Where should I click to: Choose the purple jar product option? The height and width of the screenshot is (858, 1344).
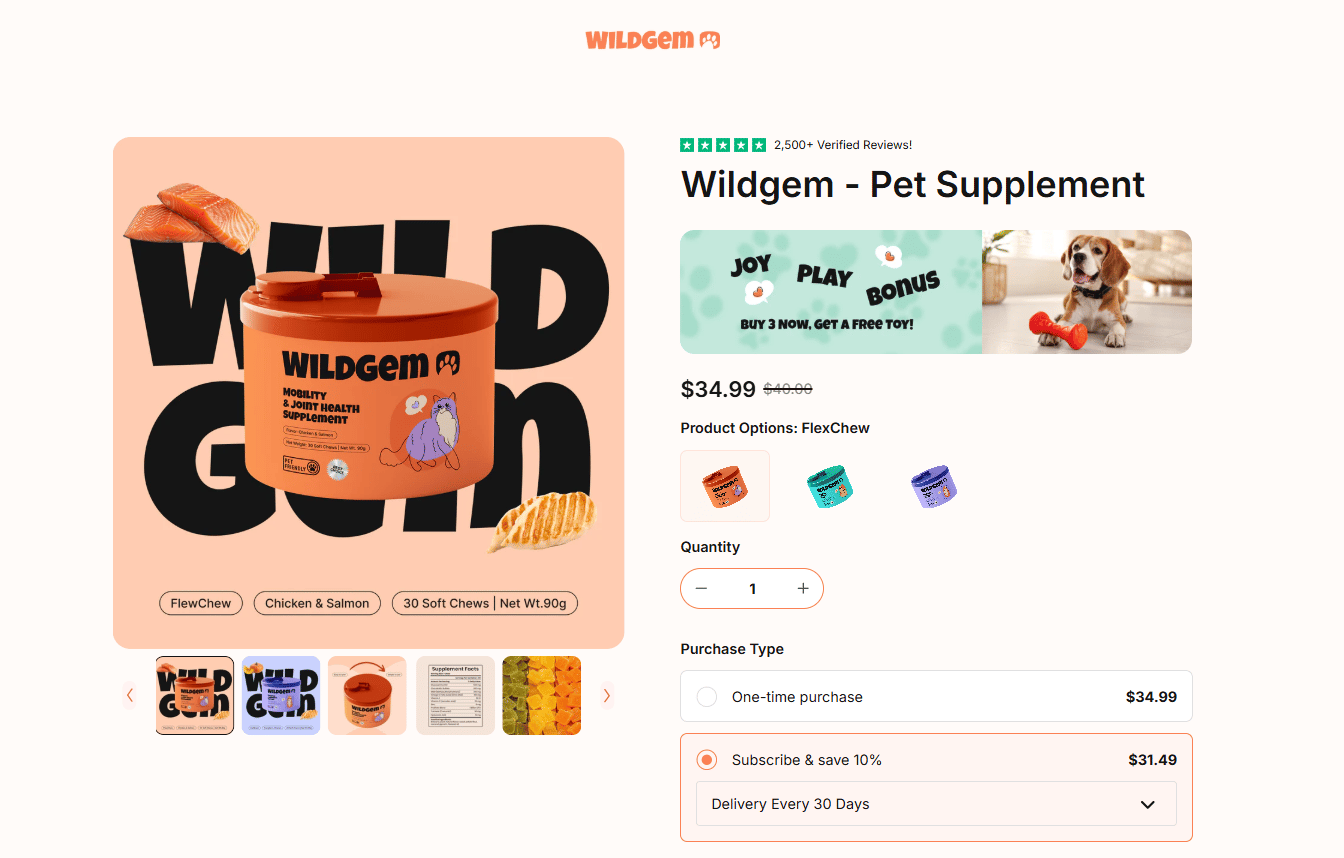coord(934,486)
